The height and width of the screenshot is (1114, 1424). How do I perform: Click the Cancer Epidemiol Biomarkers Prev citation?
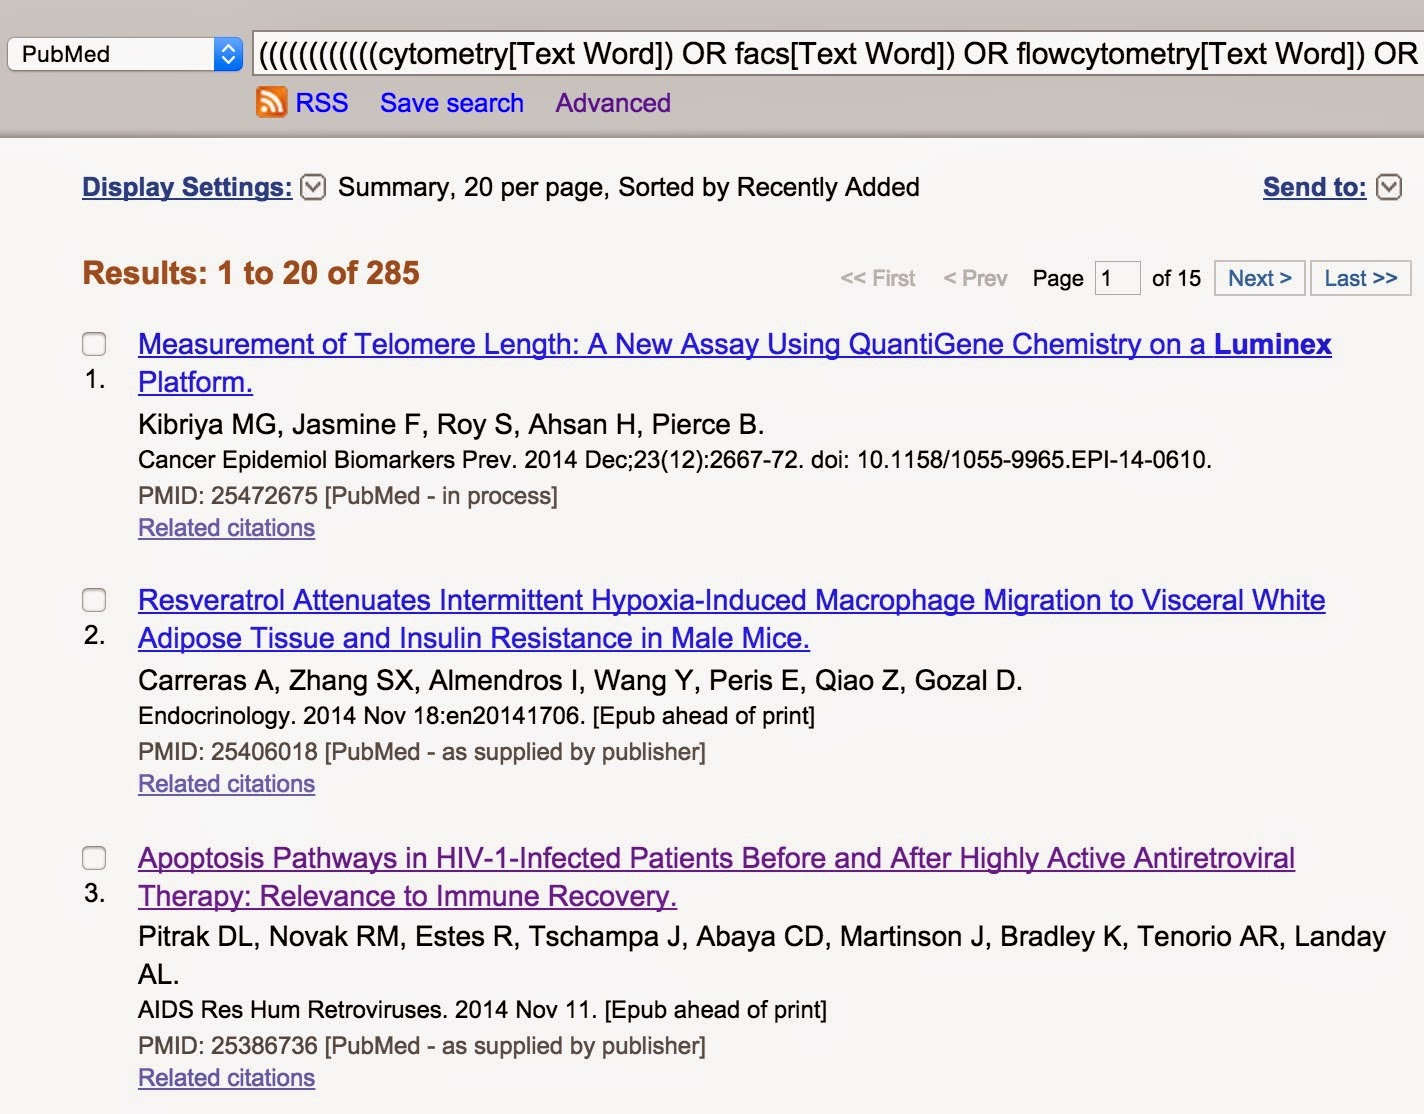click(675, 460)
